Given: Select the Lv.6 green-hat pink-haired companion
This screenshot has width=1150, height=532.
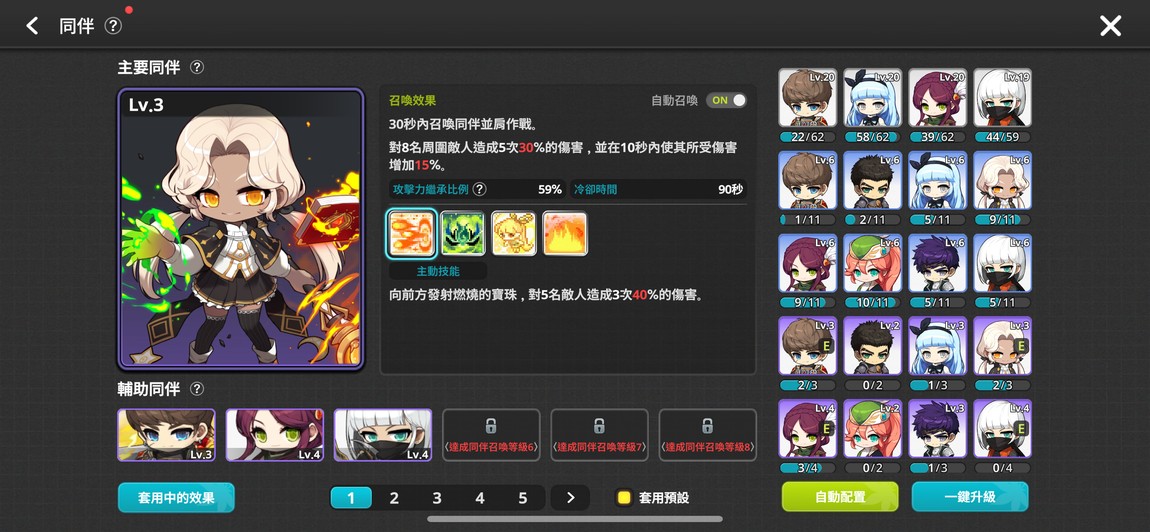Looking at the screenshot, I should (x=873, y=263).
